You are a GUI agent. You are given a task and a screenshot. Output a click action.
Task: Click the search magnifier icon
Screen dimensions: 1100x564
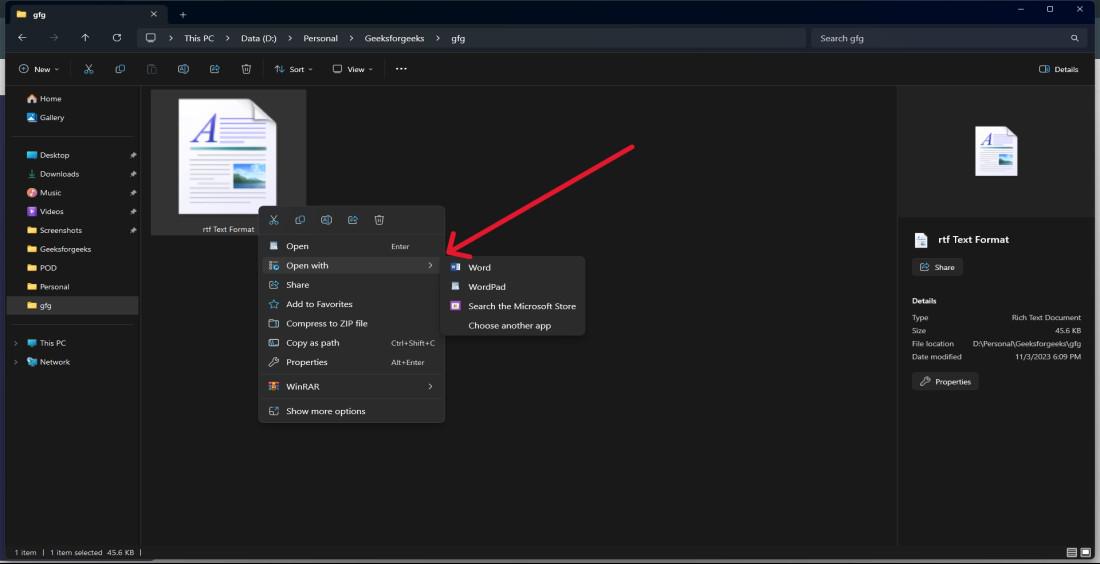coord(1074,38)
